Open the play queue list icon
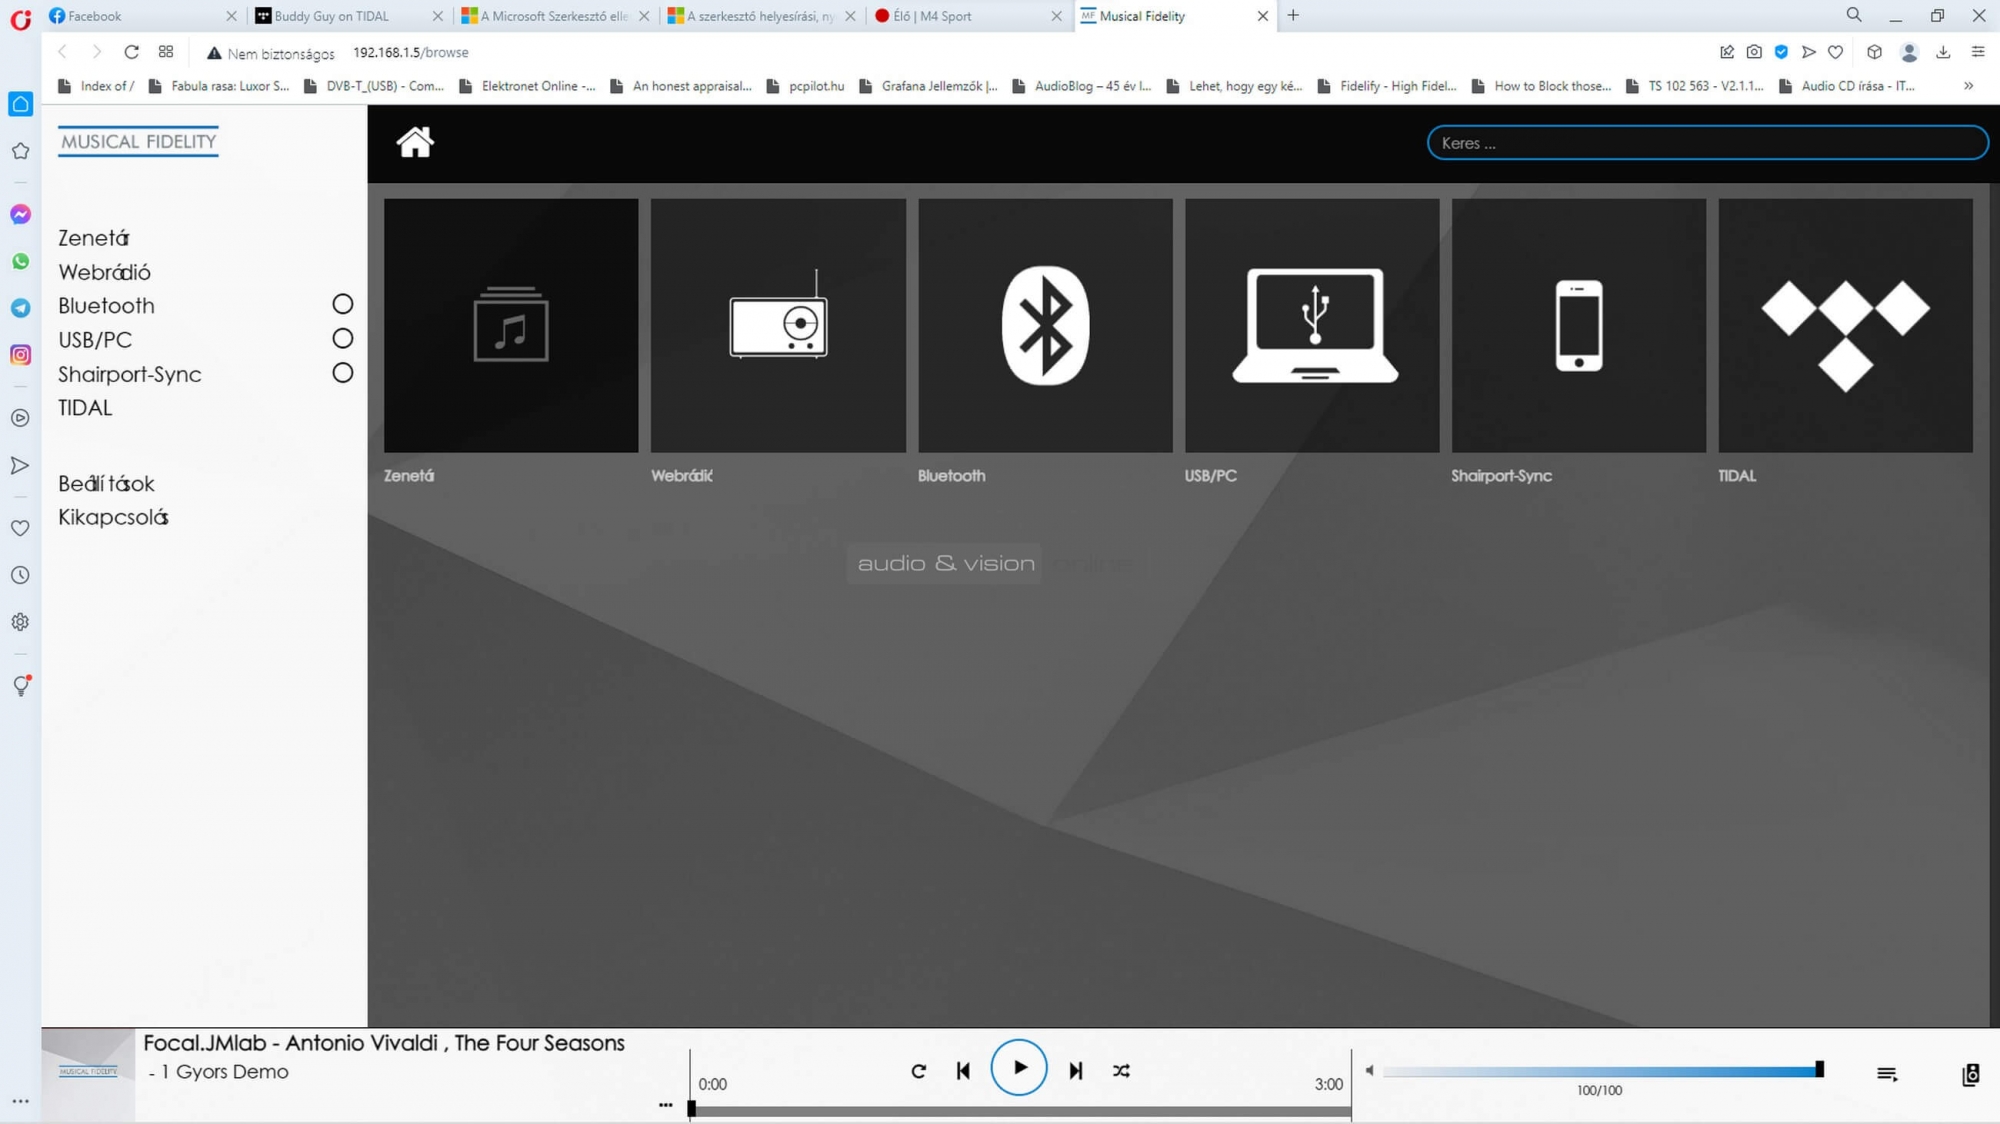This screenshot has width=2000, height=1124. (x=1887, y=1074)
